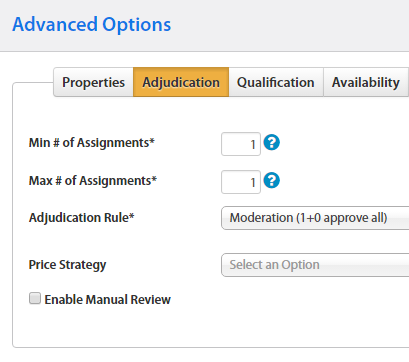
Task: Click the Advanced Options heading
Action: click(x=92, y=24)
